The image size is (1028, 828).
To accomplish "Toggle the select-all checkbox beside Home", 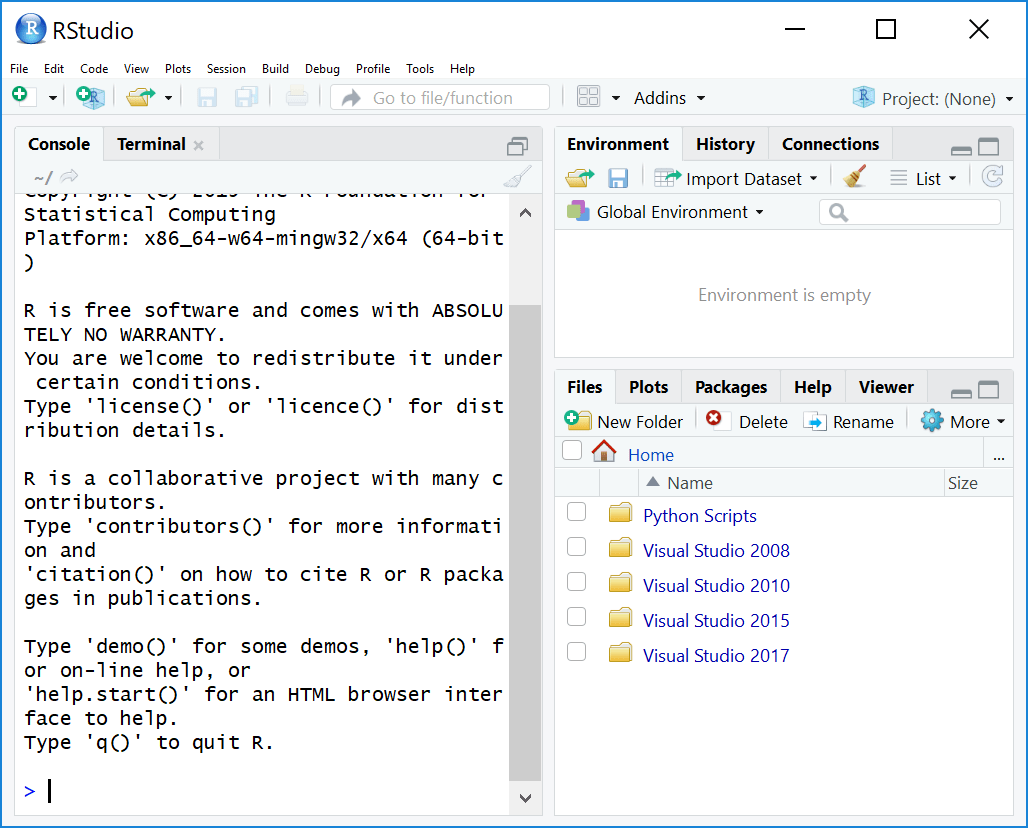I will tap(572, 450).
